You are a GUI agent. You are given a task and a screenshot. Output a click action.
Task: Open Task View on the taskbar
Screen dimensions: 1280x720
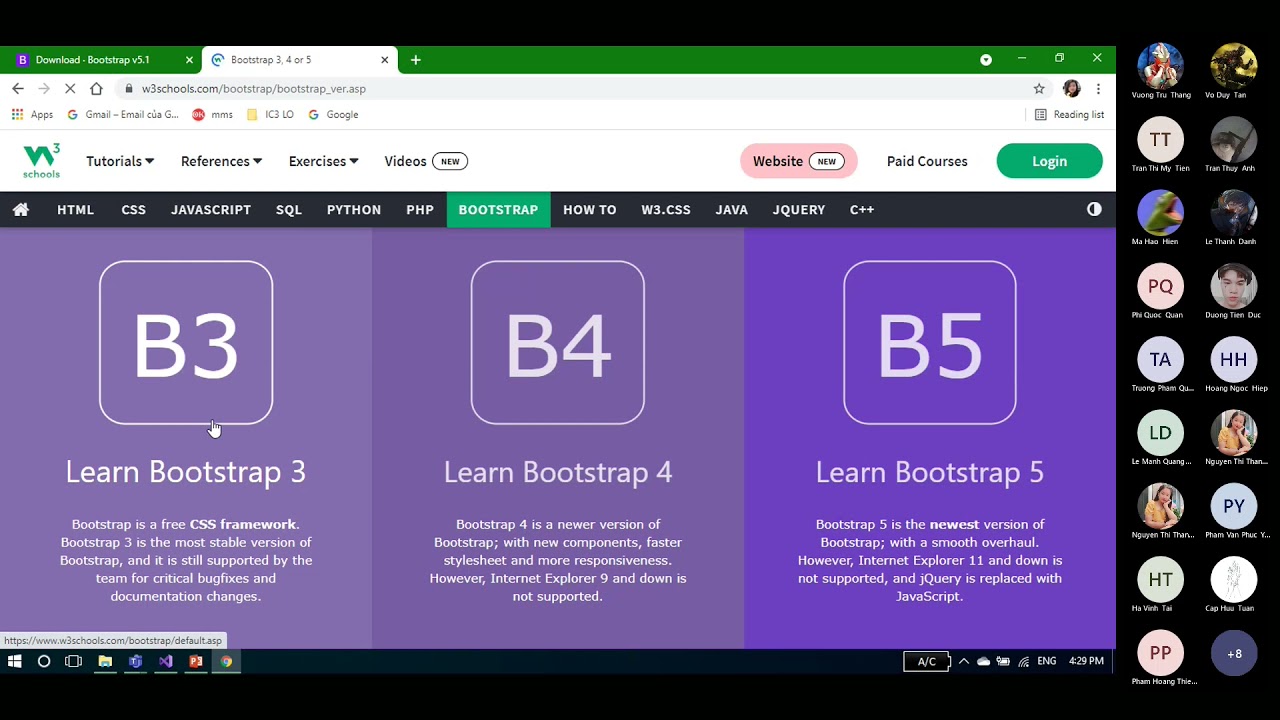coord(73,661)
